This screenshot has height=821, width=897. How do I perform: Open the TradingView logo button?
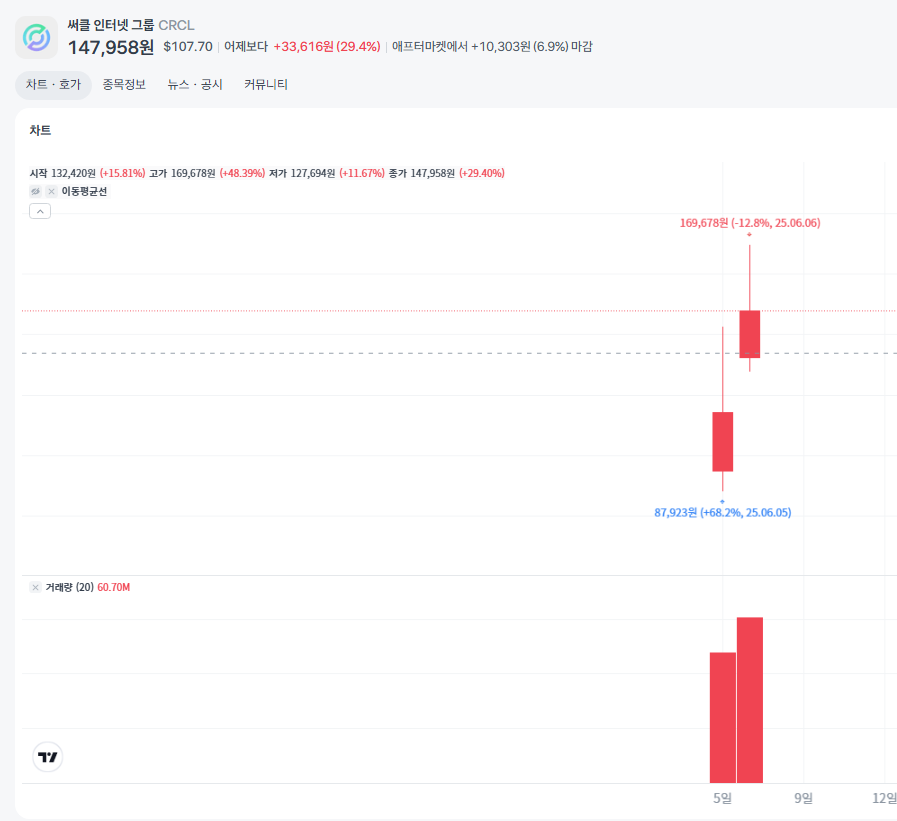47,757
